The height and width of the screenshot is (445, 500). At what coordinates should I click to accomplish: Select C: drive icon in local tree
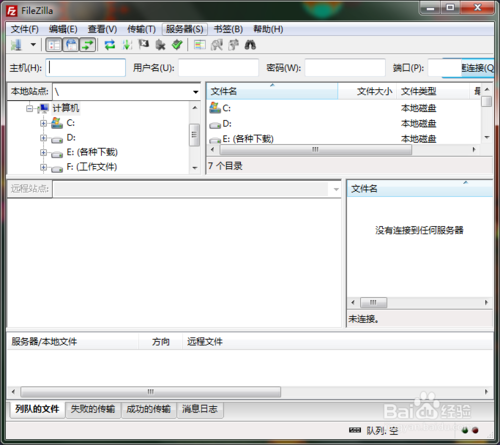coord(57,123)
